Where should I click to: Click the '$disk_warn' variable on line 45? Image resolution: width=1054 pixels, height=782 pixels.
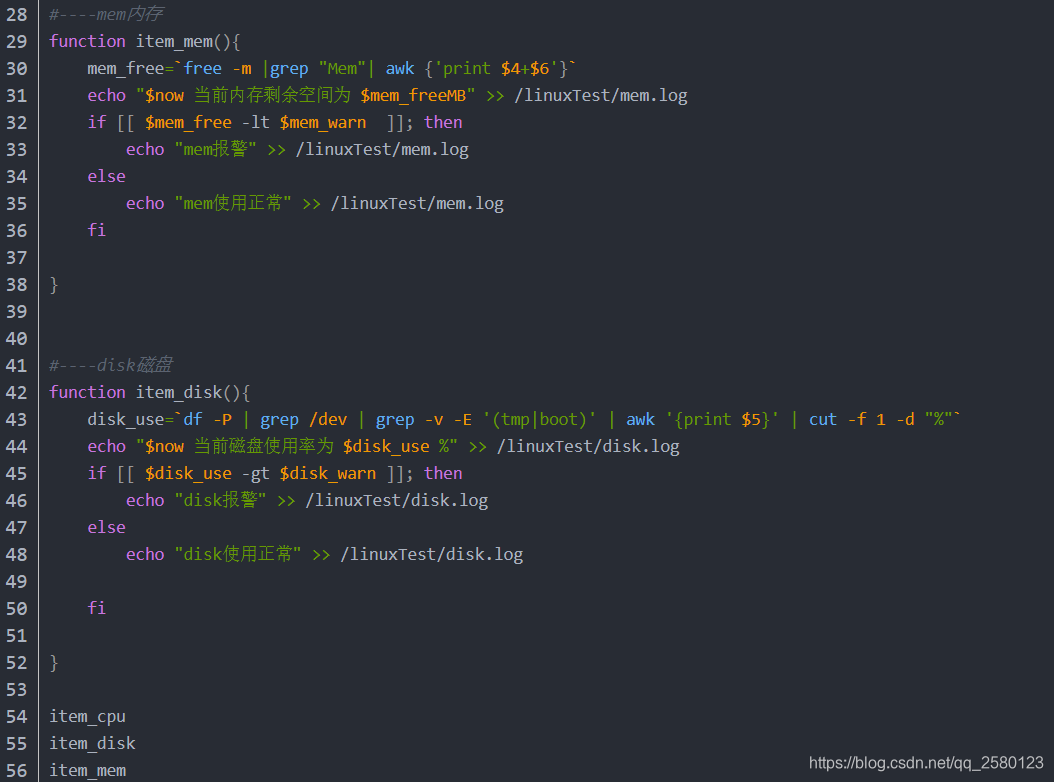coord(328,473)
